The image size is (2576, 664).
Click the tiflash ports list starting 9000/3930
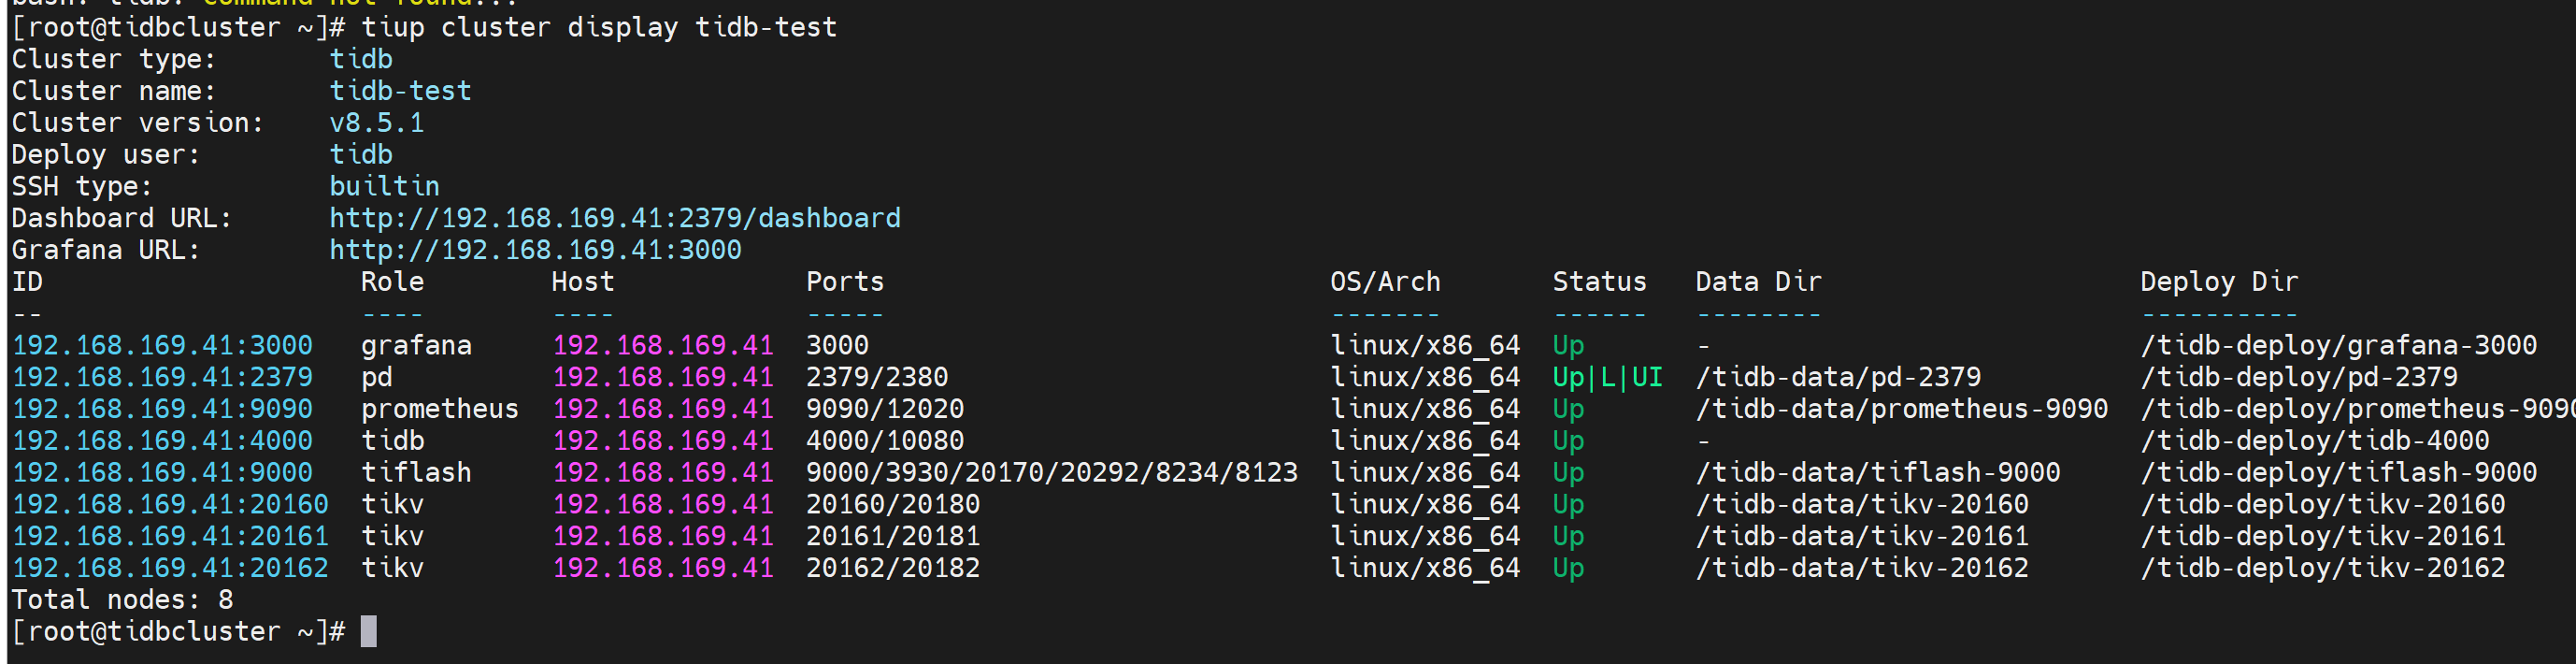pyautogui.click(x=1051, y=473)
